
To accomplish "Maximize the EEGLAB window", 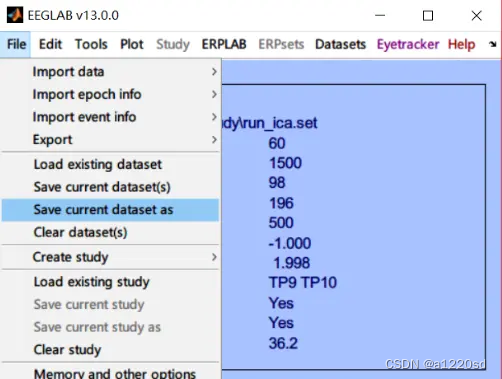I will (x=428, y=15).
